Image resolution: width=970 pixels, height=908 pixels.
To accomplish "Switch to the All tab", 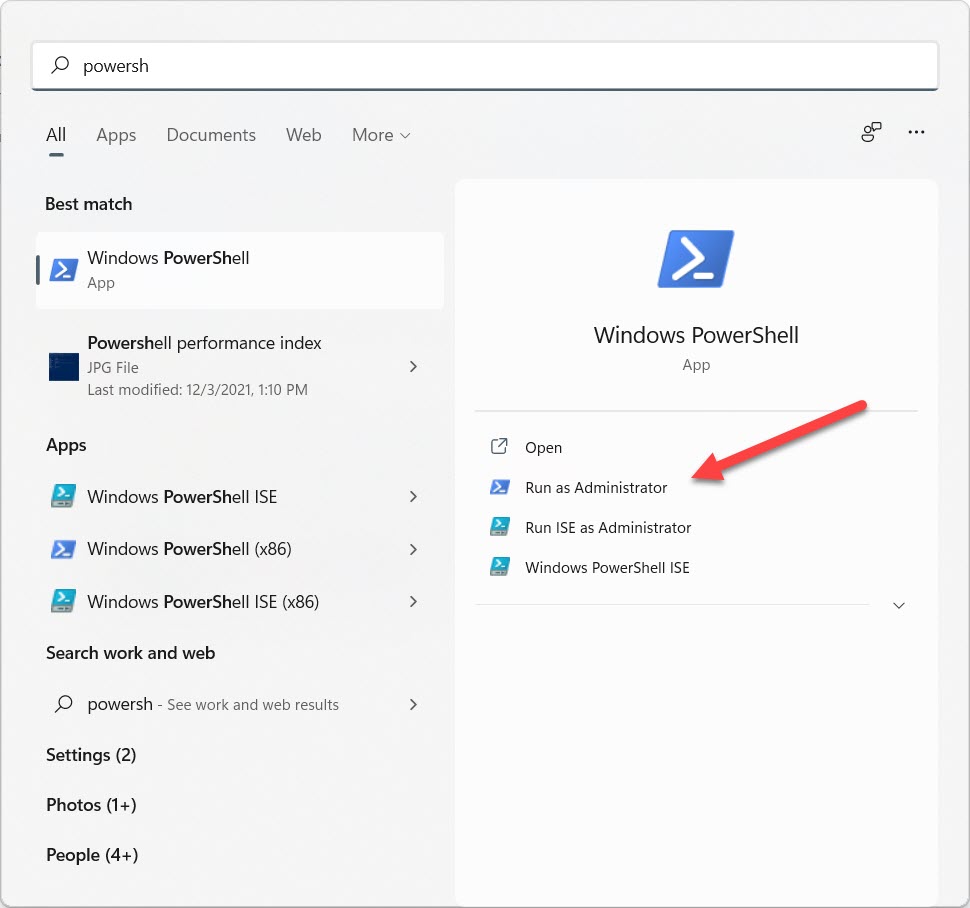I will click(x=56, y=135).
